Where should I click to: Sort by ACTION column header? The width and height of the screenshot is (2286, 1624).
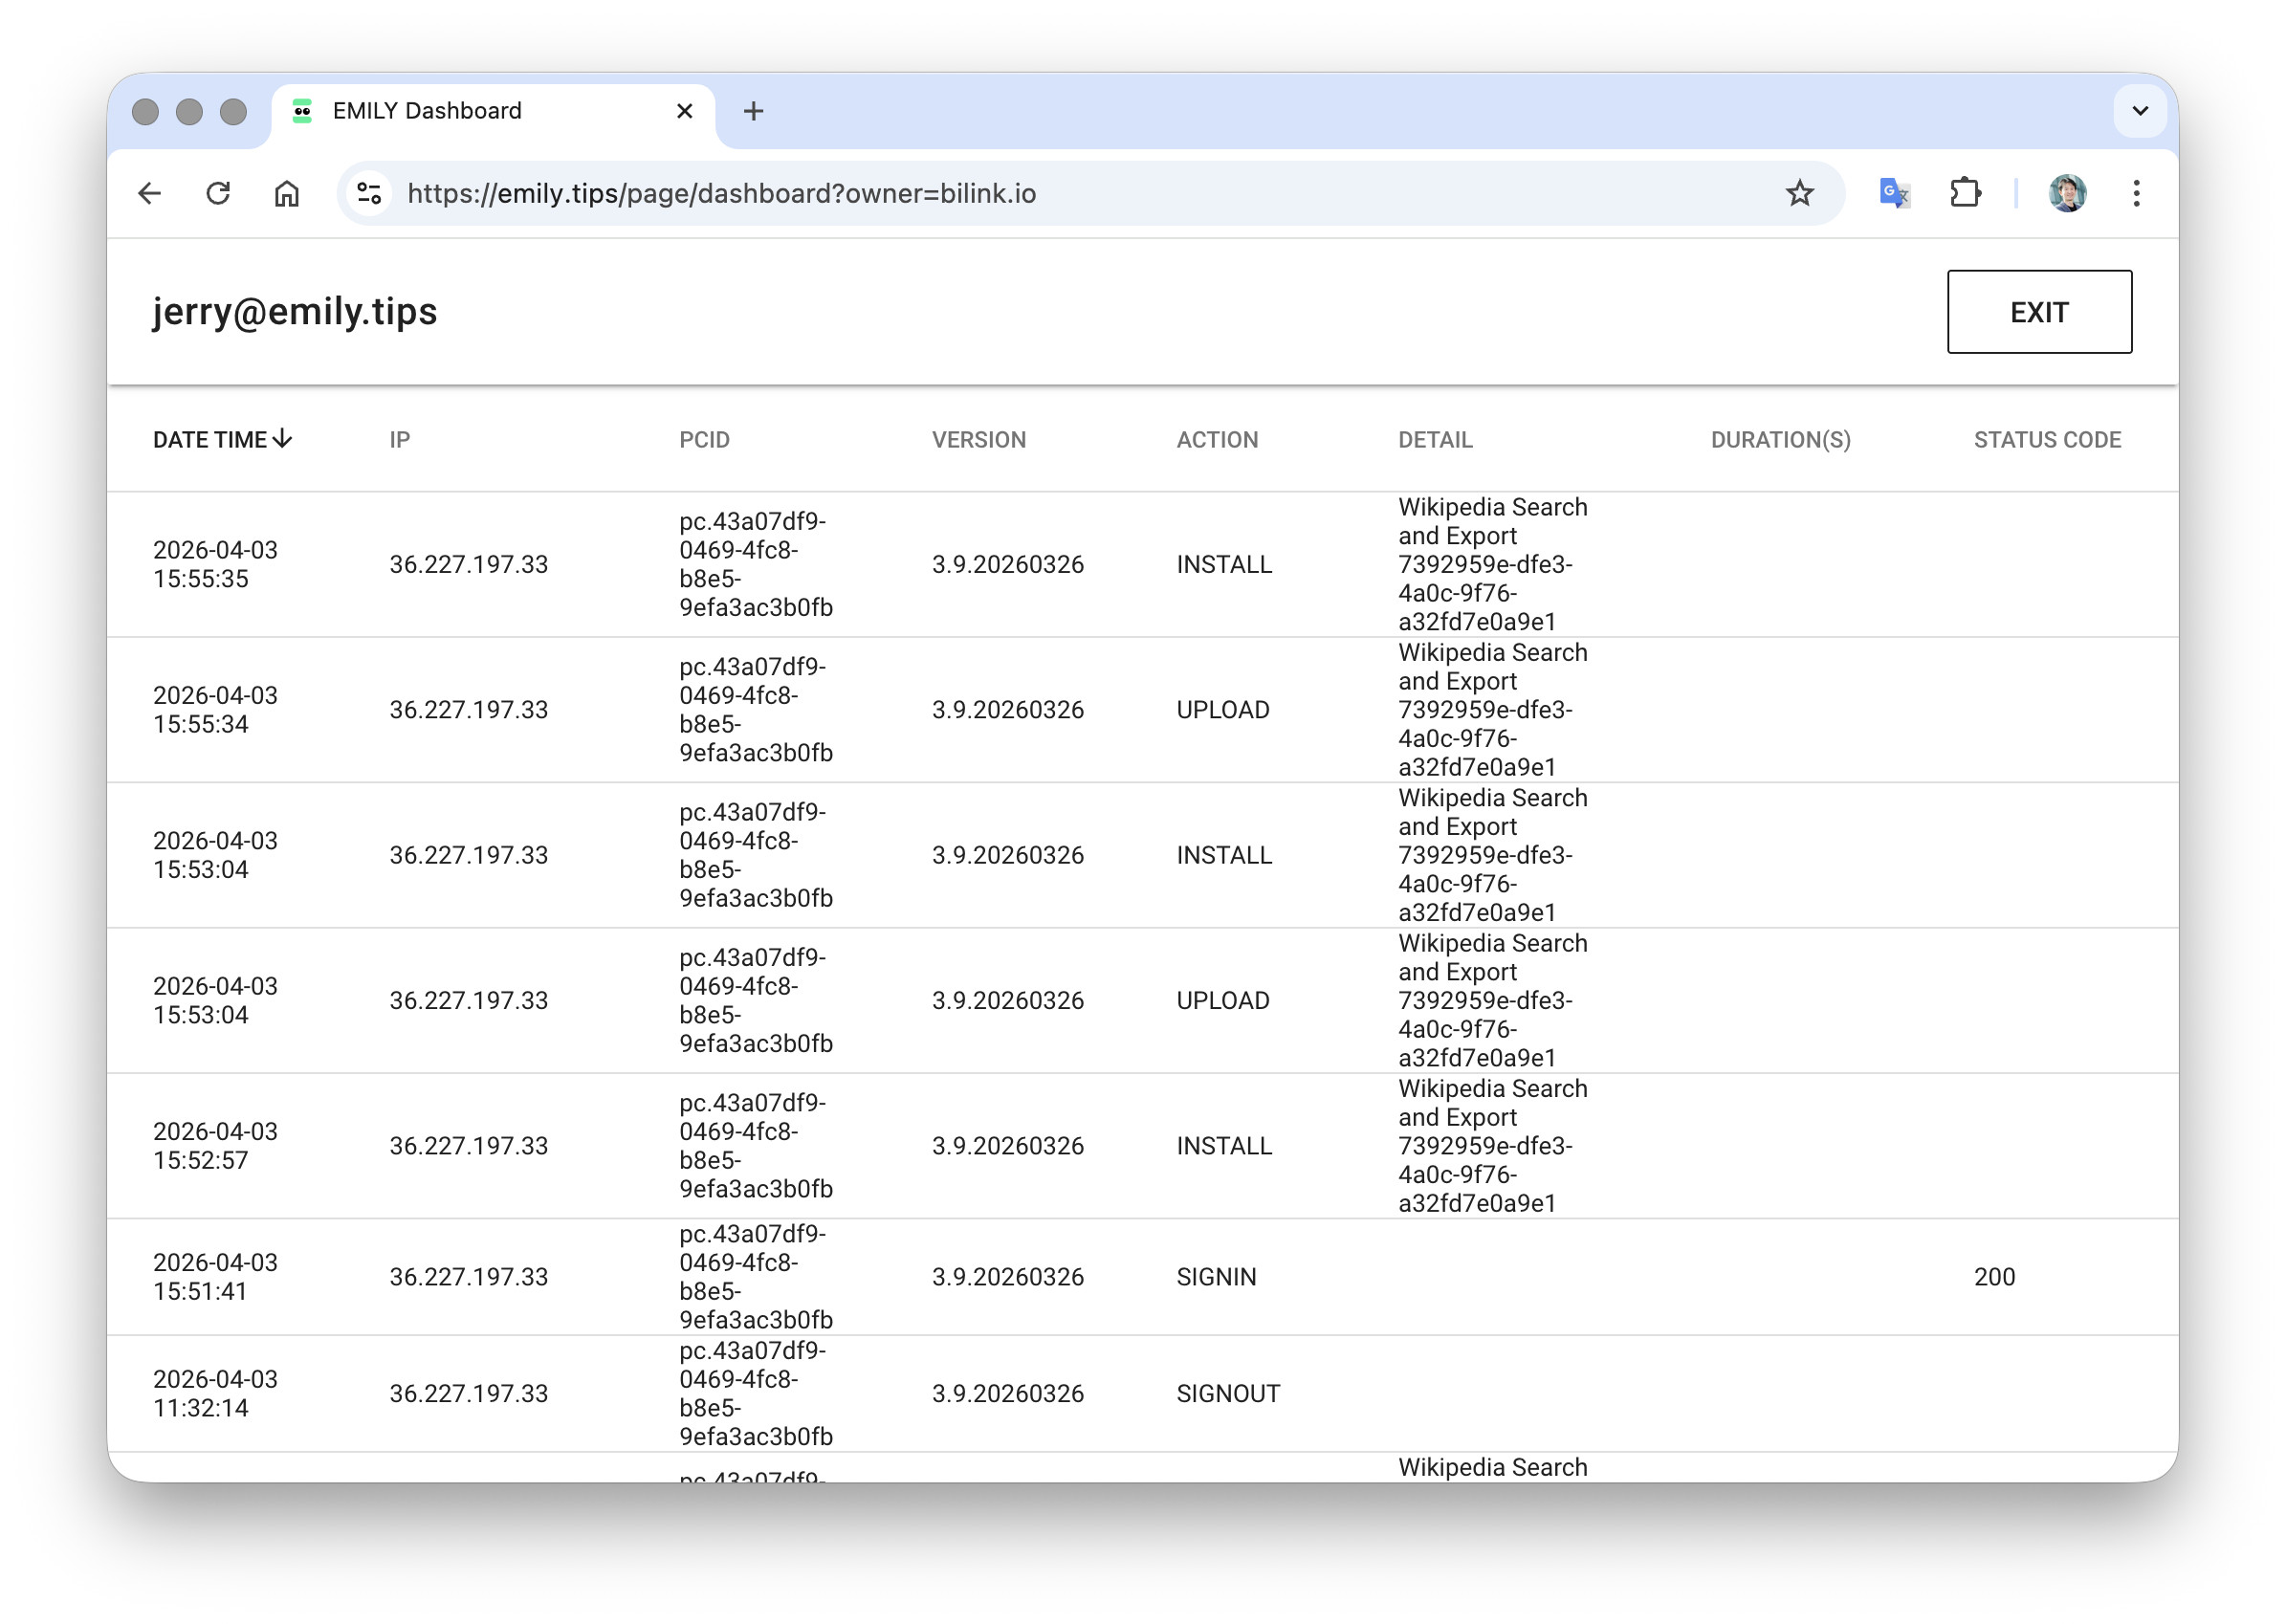tap(1216, 440)
